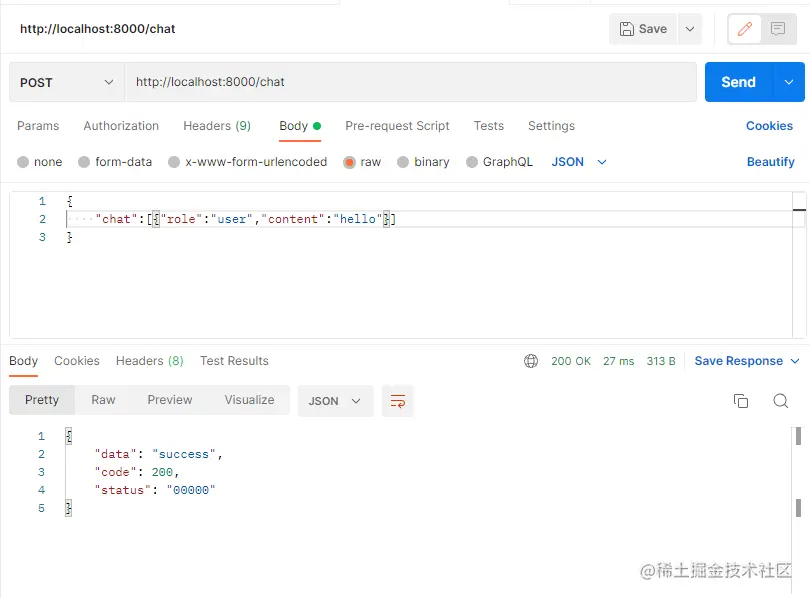Screen dimensions: 810x598
Task: Switch to the Preview response view
Action: [x=170, y=400]
